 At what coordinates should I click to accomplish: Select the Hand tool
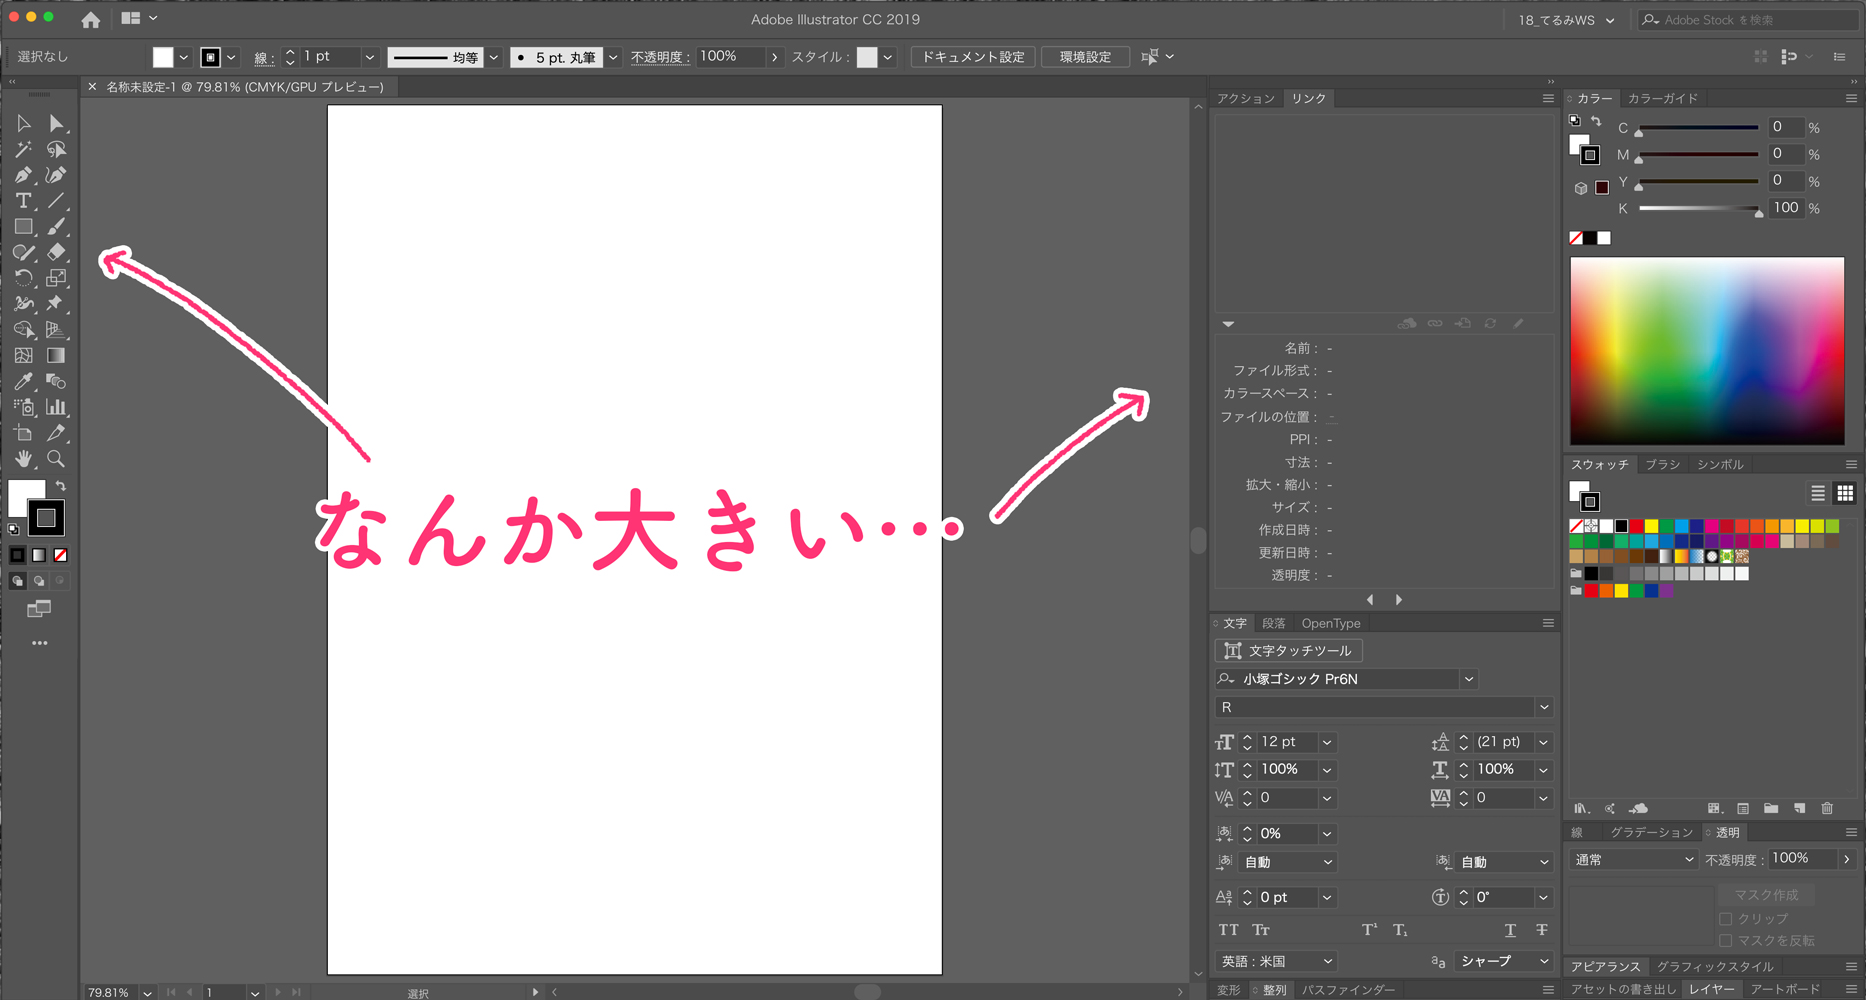pyautogui.click(x=23, y=459)
